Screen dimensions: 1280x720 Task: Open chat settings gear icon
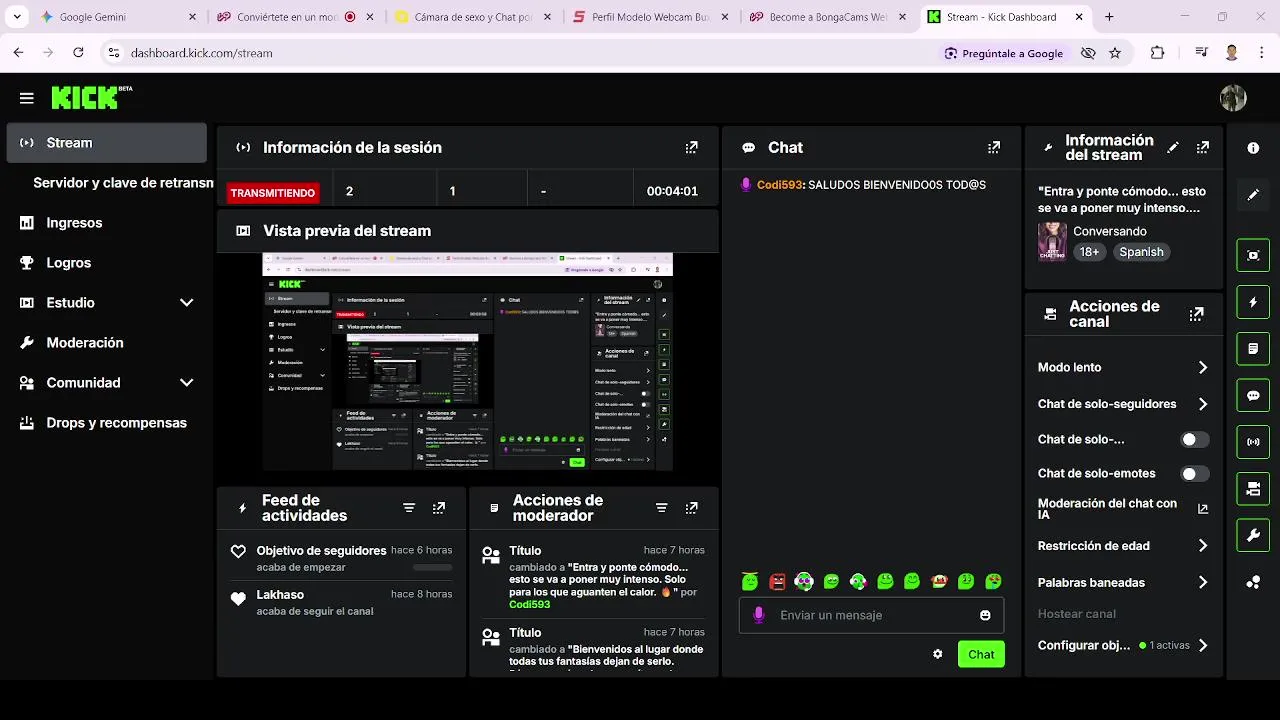click(x=938, y=654)
